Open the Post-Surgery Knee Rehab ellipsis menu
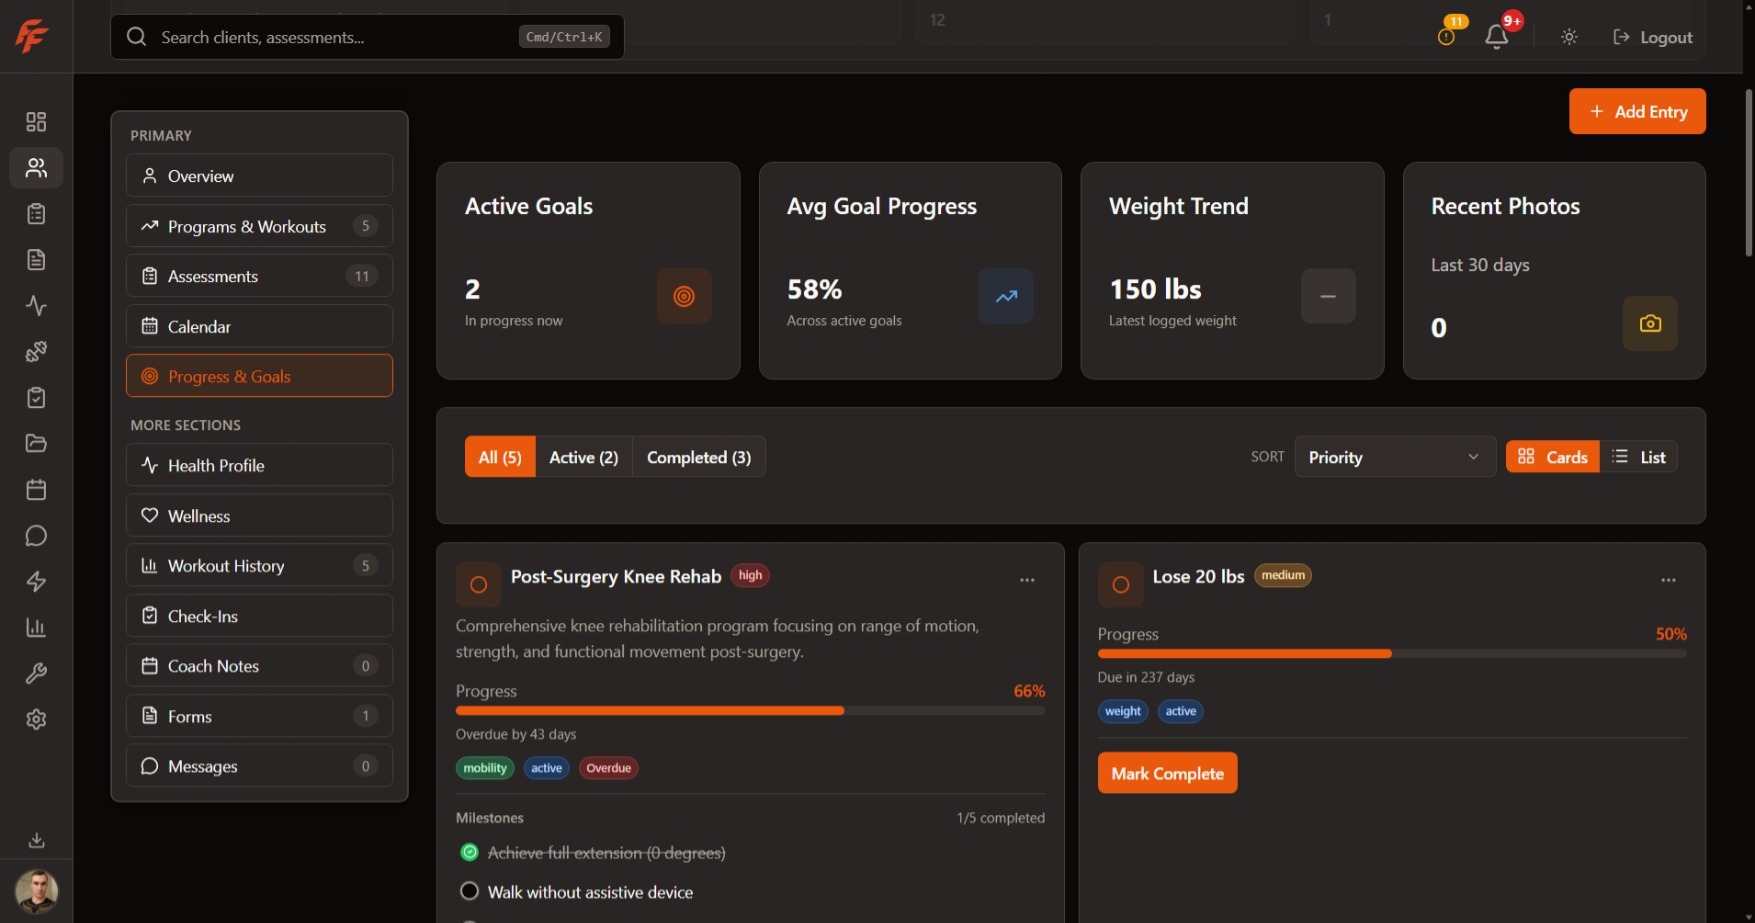The height and width of the screenshot is (923, 1755). point(1027,580)
